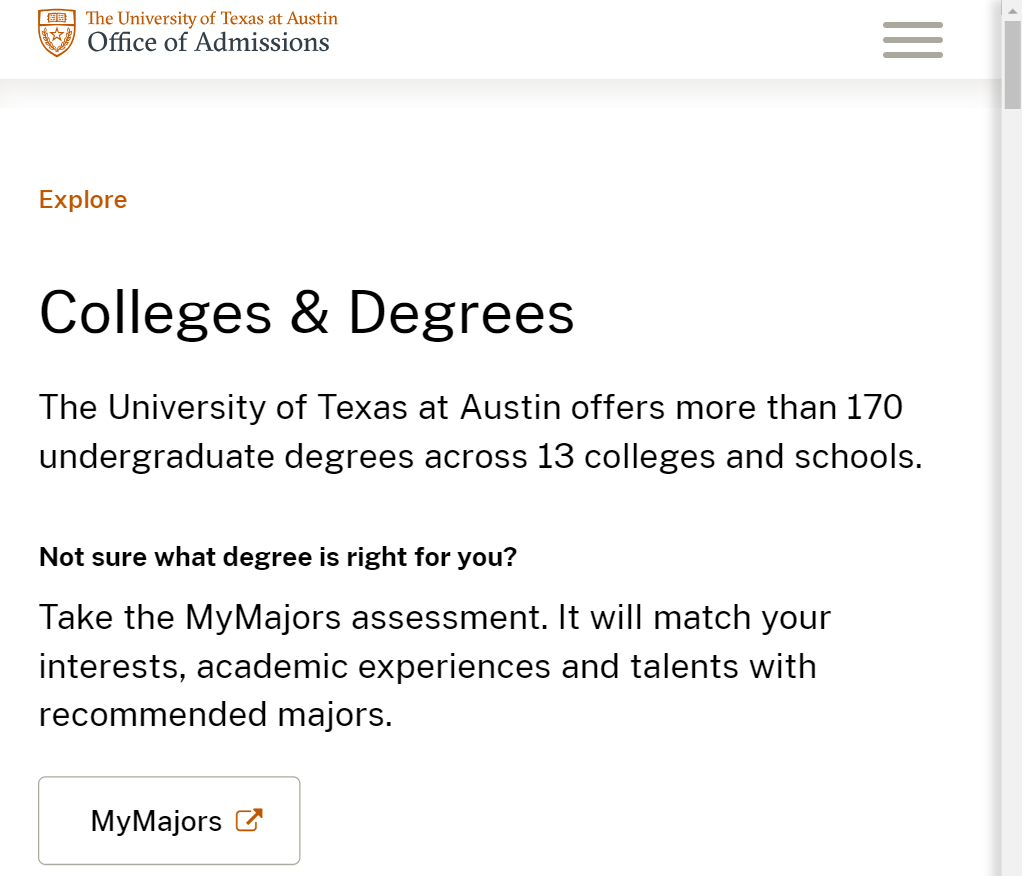Image resolution: width=1022 pixels, height=876 pixels.
Task: Click the text '13 colleges and schools'
Action: (x=728, y=457)
